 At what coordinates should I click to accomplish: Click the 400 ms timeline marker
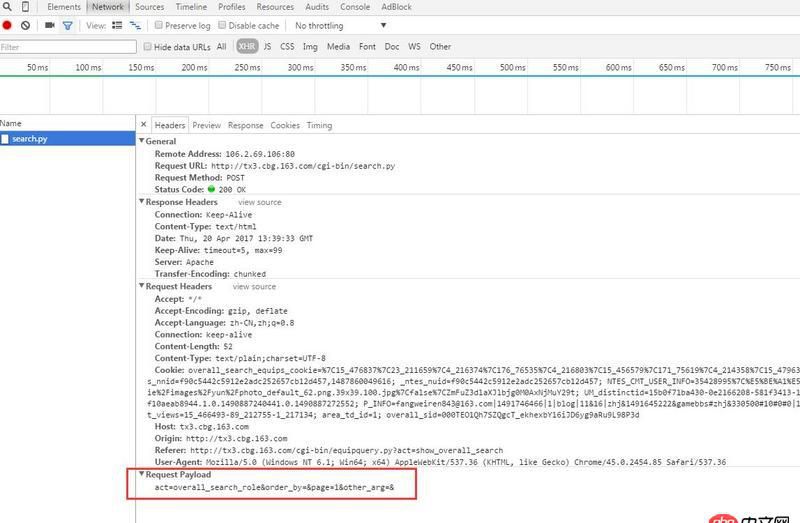[406, 67]
